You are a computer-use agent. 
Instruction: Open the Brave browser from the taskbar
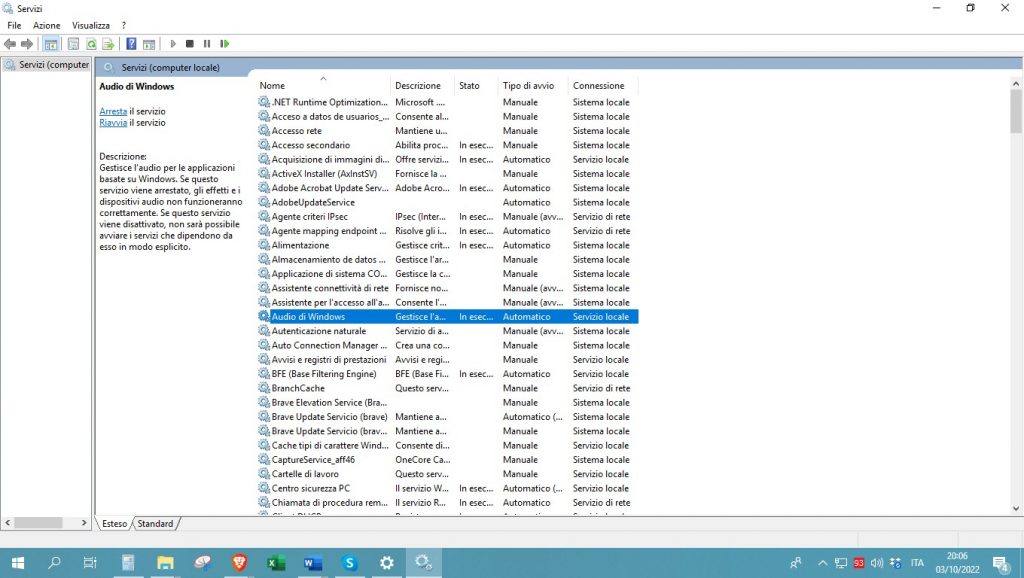238,563
